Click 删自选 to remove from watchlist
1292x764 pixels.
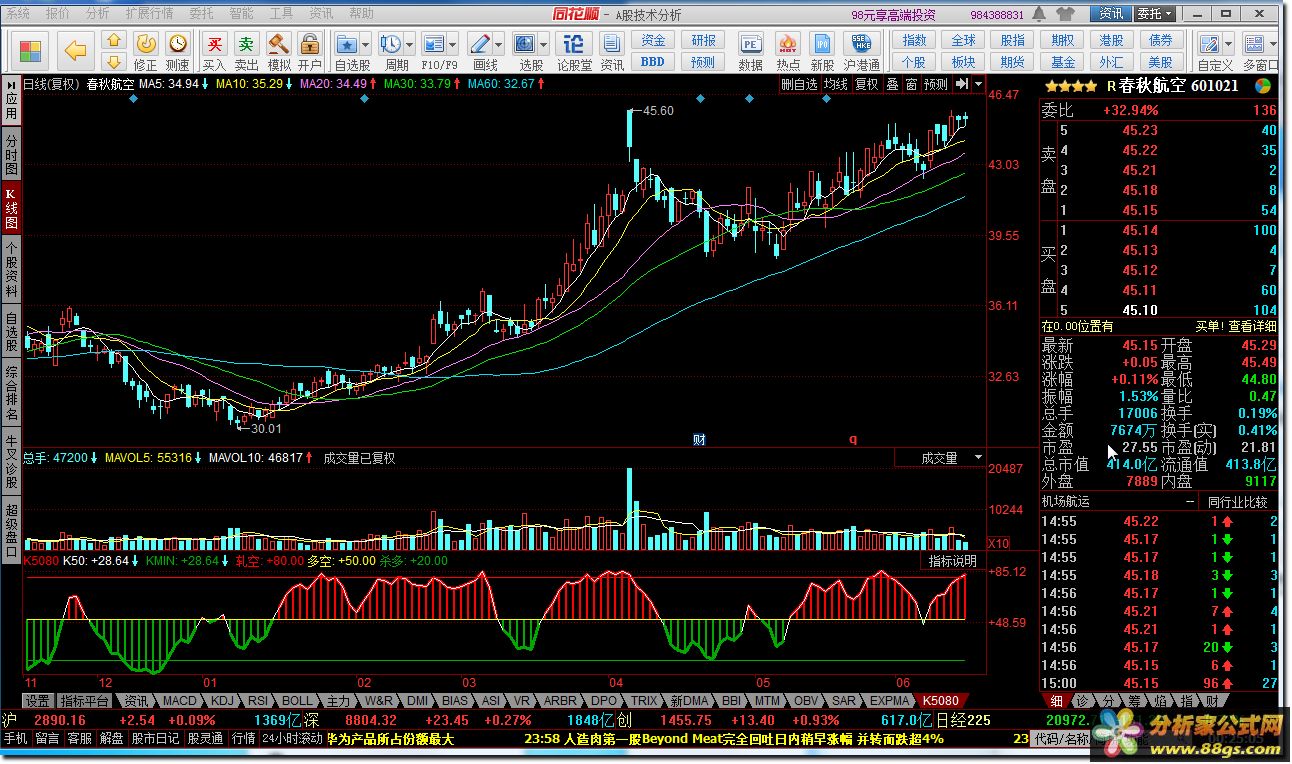(799, 85)
